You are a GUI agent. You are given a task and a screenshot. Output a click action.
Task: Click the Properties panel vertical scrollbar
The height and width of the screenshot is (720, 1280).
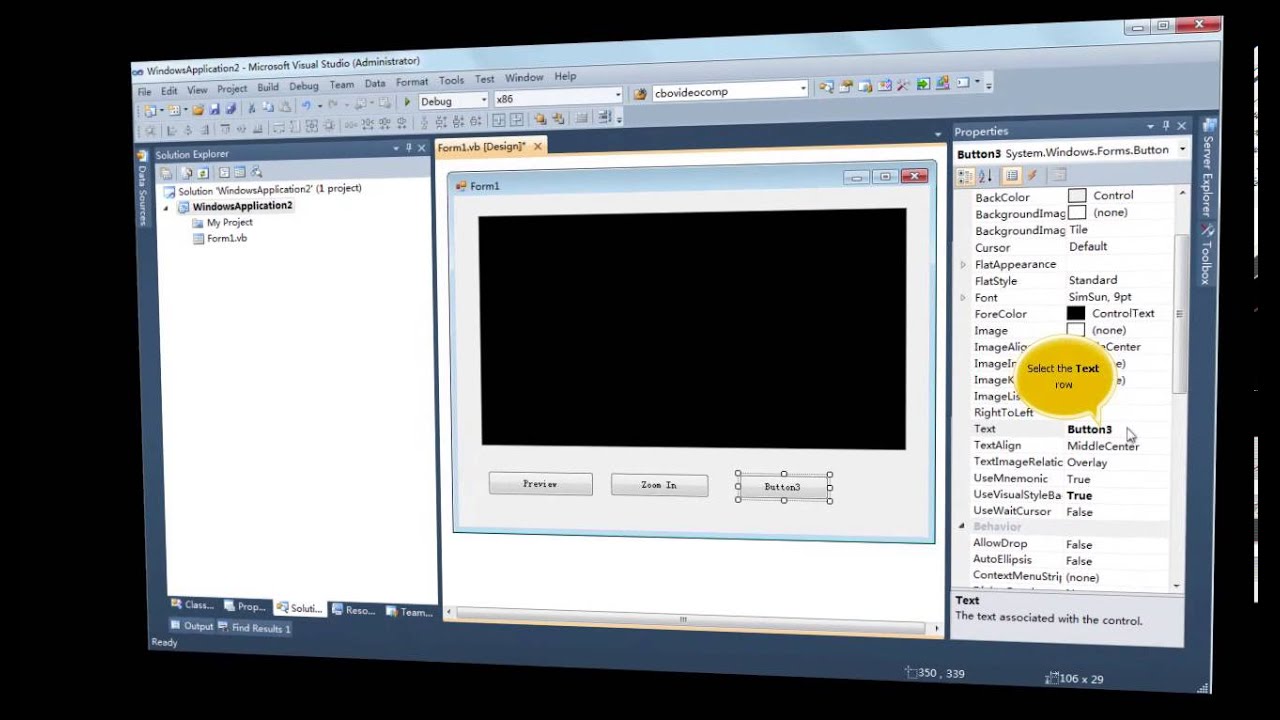pos(1179,314)
